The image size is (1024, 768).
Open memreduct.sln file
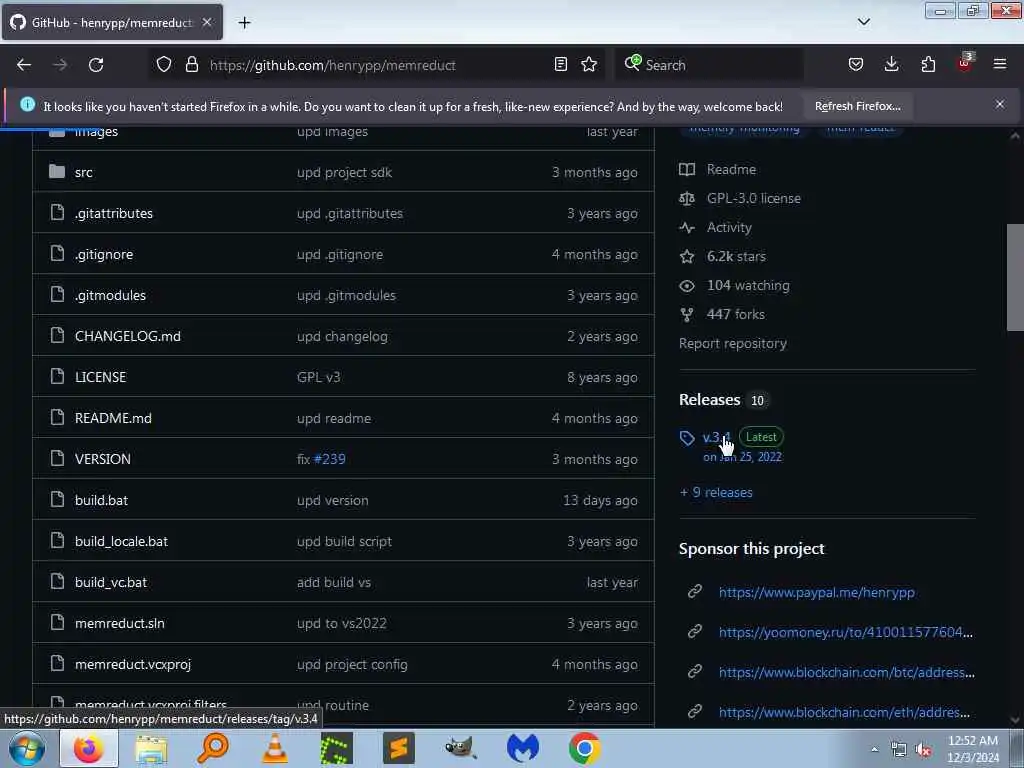point(120,624)
